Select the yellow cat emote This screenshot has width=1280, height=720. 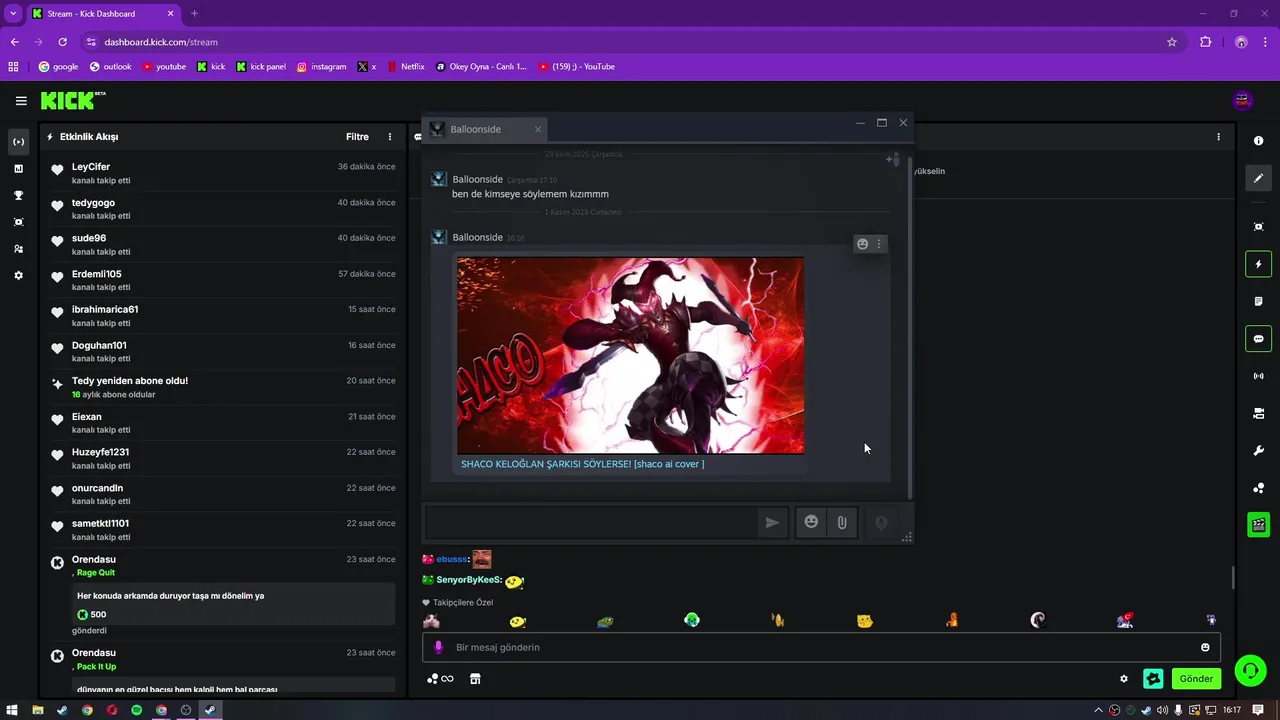[864, 621]
